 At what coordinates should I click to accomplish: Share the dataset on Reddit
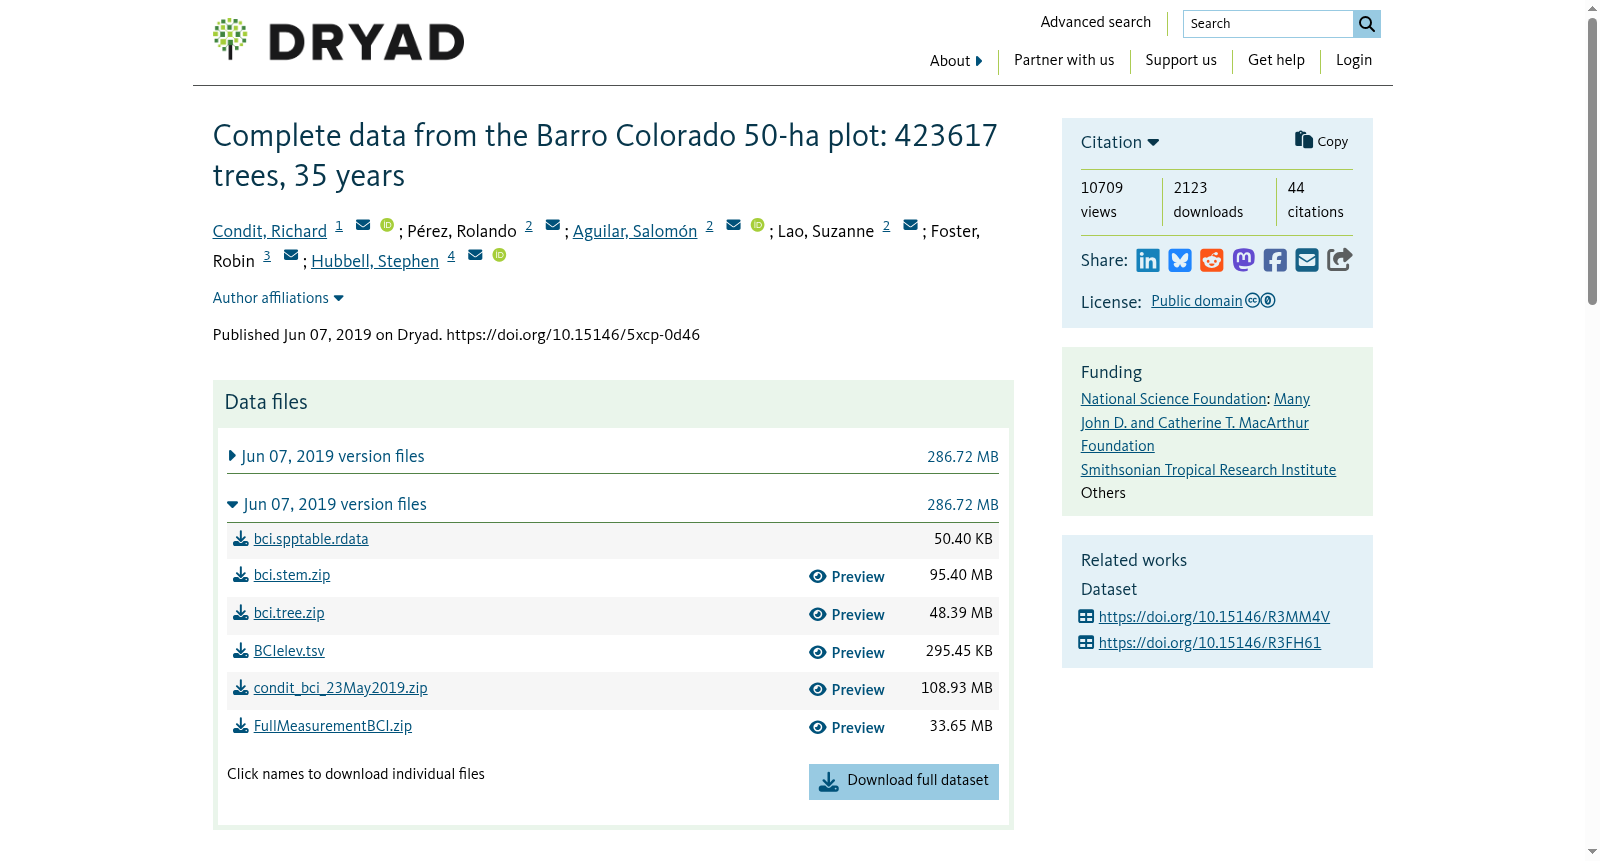pos(1212,261)
